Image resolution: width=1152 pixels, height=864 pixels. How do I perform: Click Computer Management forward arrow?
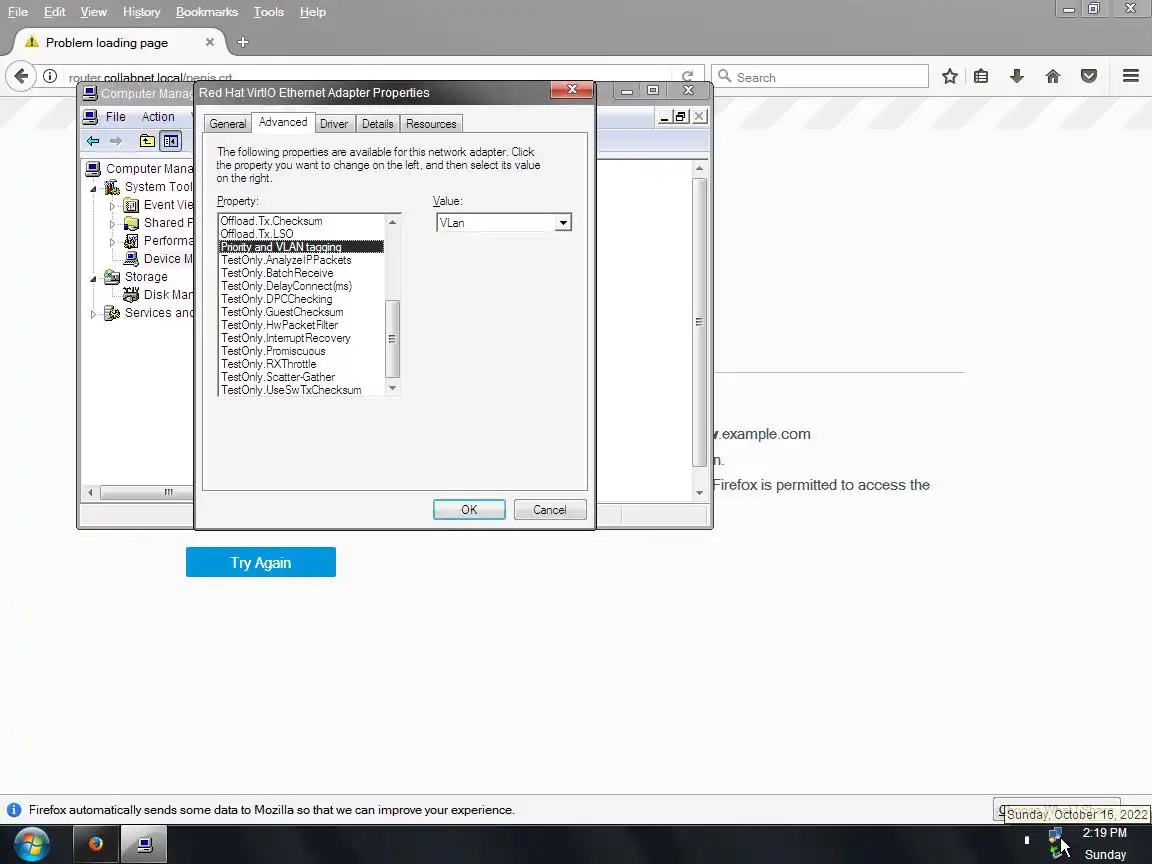coord(116,141)
